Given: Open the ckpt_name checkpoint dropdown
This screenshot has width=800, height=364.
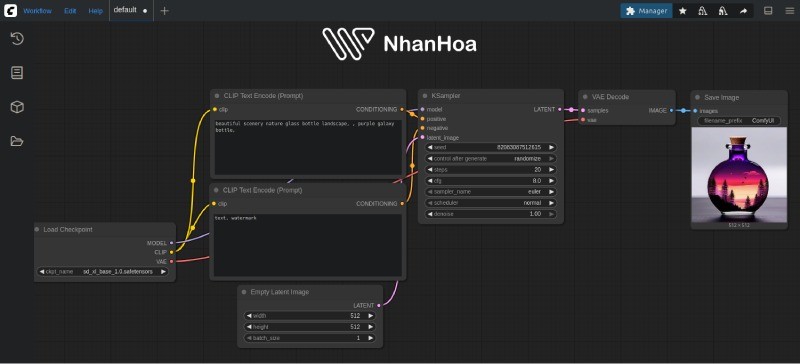Looking at the screenshot, I should [x=104, y=272].
